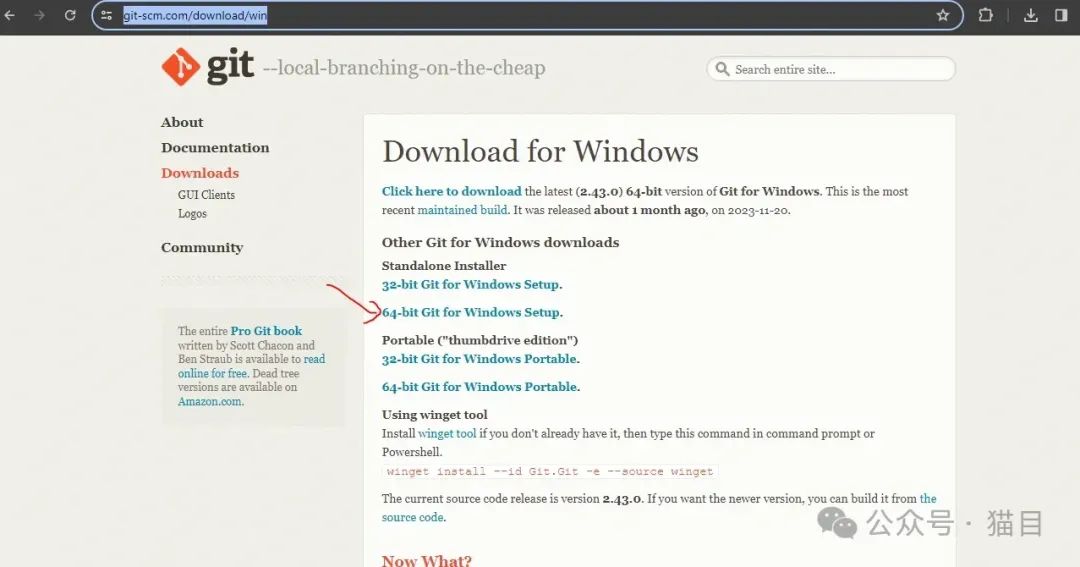The image size is (1080, 567).
Task: Open the 'winget tool' link
Action: tap(447, 433)
